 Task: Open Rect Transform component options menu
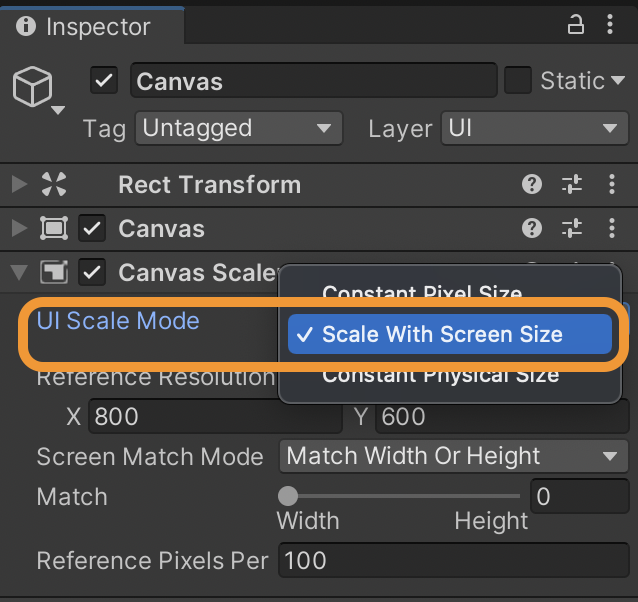pos(612,185)
